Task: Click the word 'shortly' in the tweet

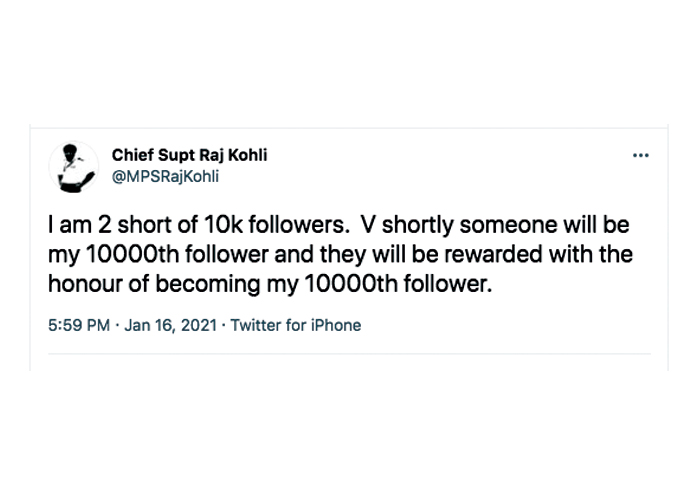Action: point(418,225)
